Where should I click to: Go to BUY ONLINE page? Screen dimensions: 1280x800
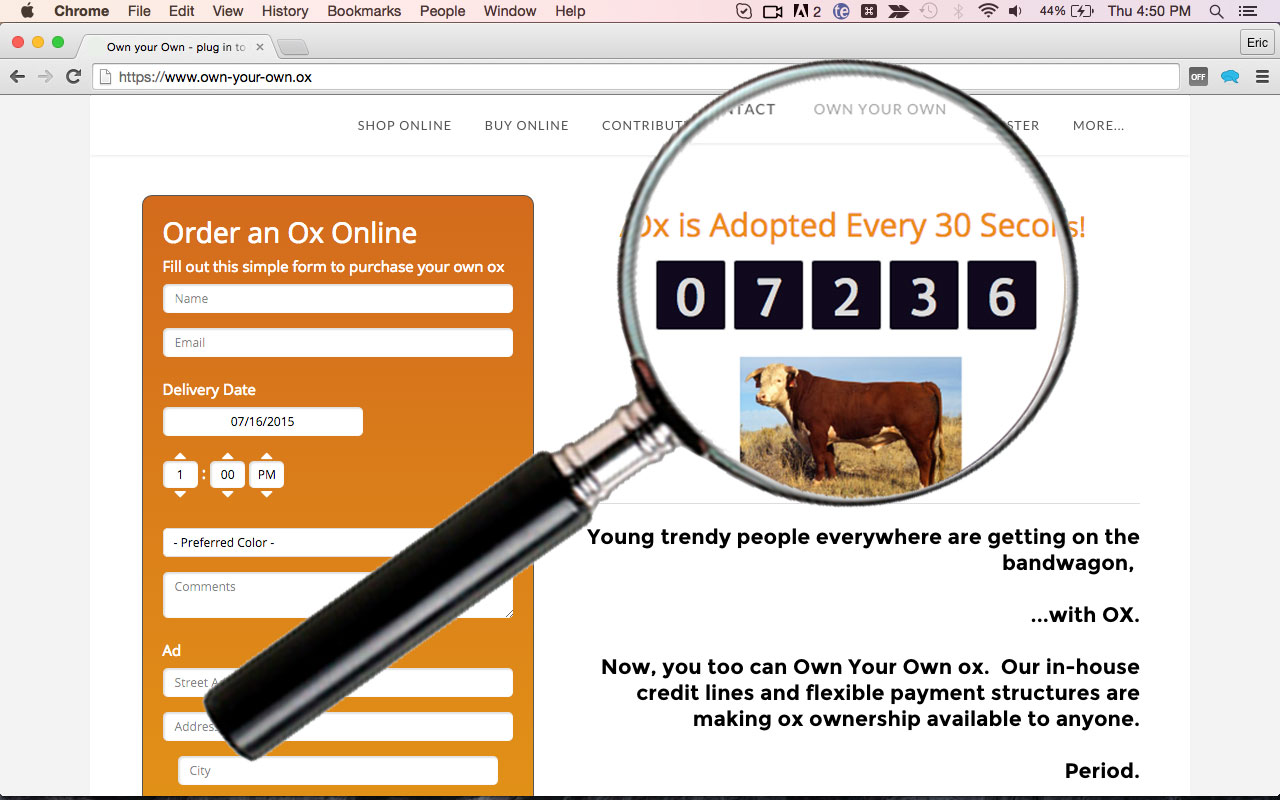tap(527, 125)
